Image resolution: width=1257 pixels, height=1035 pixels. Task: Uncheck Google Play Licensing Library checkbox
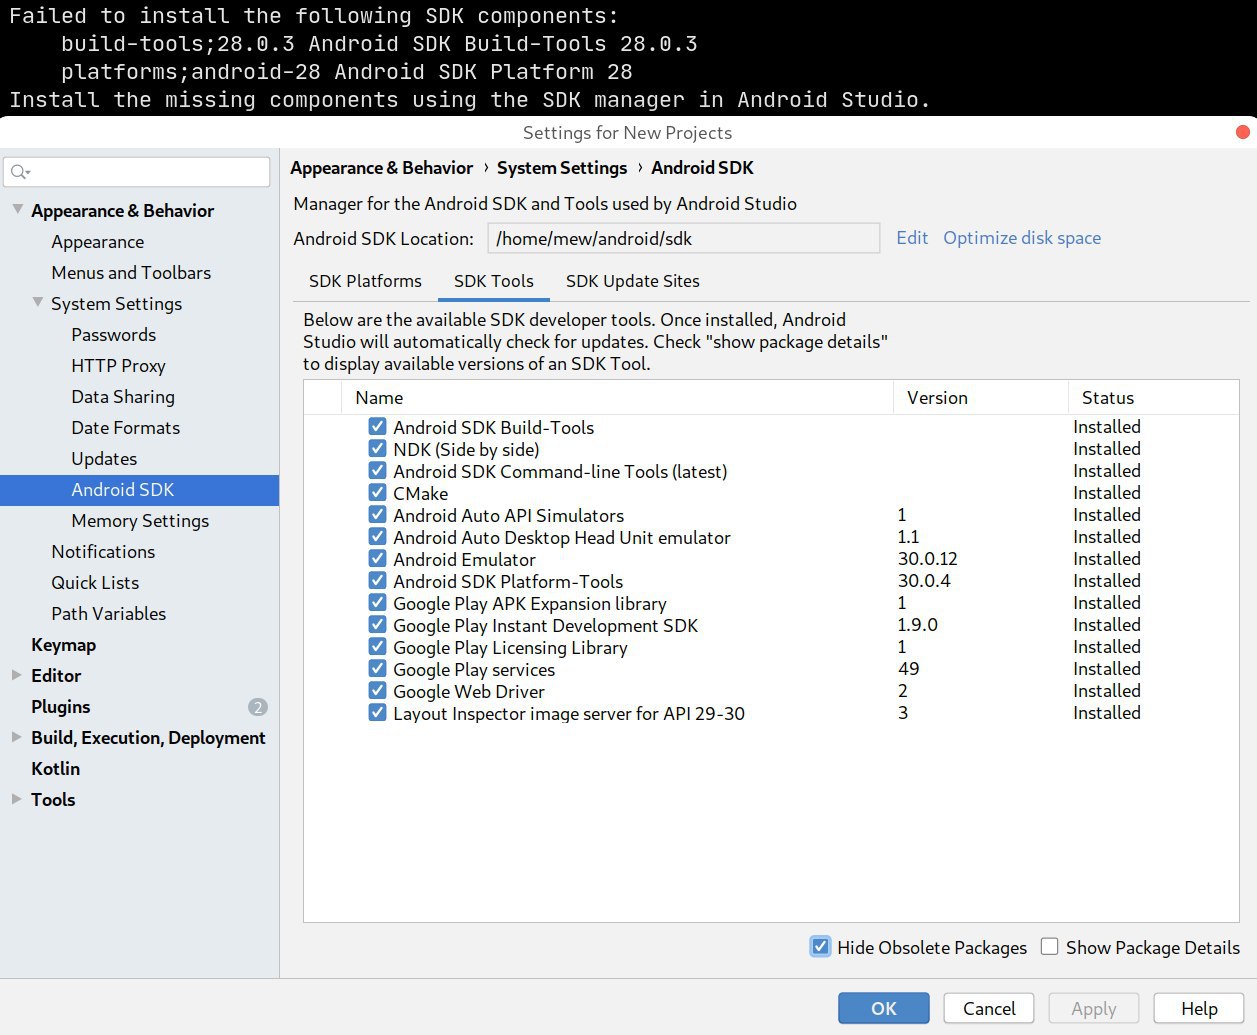click(x=377, y=647)
